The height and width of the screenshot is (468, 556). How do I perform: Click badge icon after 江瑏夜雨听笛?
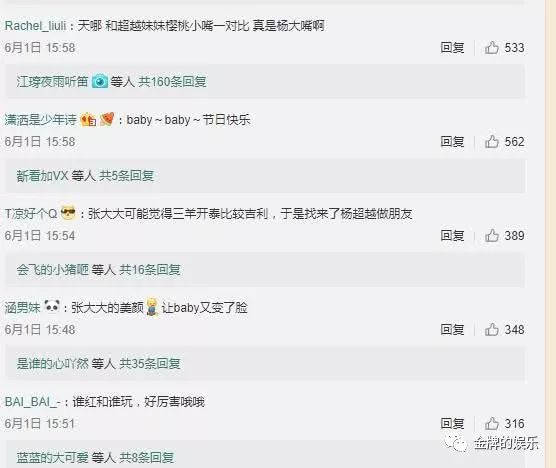100,82
